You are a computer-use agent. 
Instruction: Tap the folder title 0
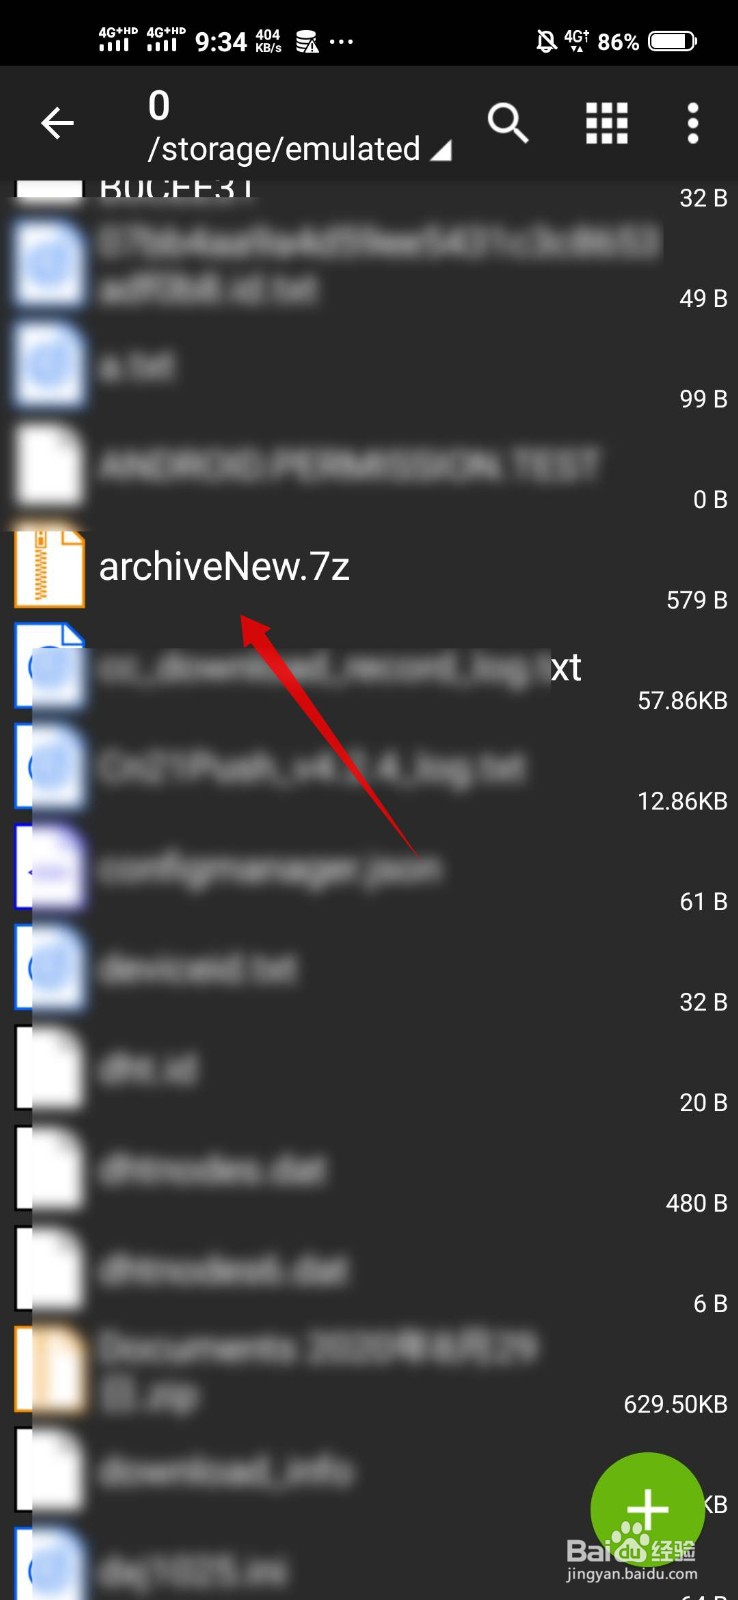pos(159,105)
